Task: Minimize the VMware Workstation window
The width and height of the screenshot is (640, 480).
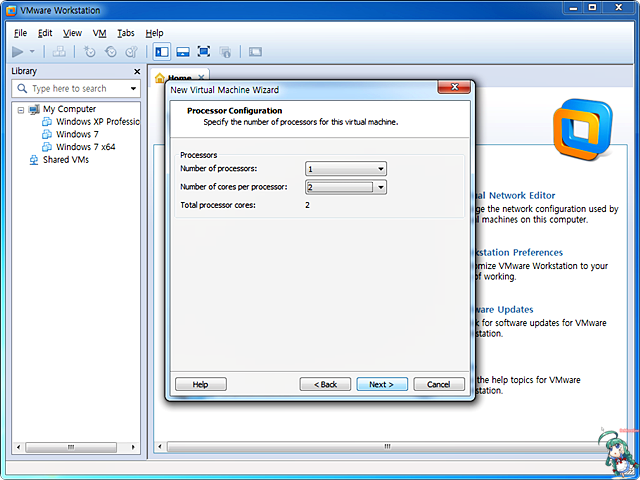Action: tap(573, 8)
